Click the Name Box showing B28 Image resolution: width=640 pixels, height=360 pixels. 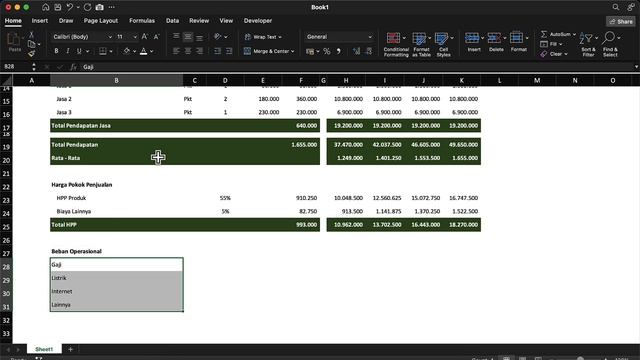[x=16, y=67]
